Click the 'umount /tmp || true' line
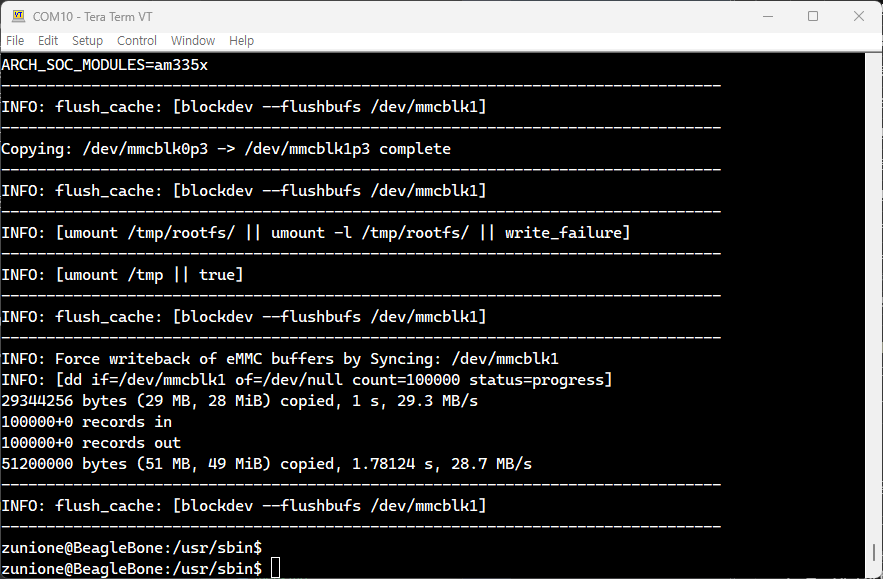Image resolution: width=883 pixels, height=579 pixels. [122, 275]
